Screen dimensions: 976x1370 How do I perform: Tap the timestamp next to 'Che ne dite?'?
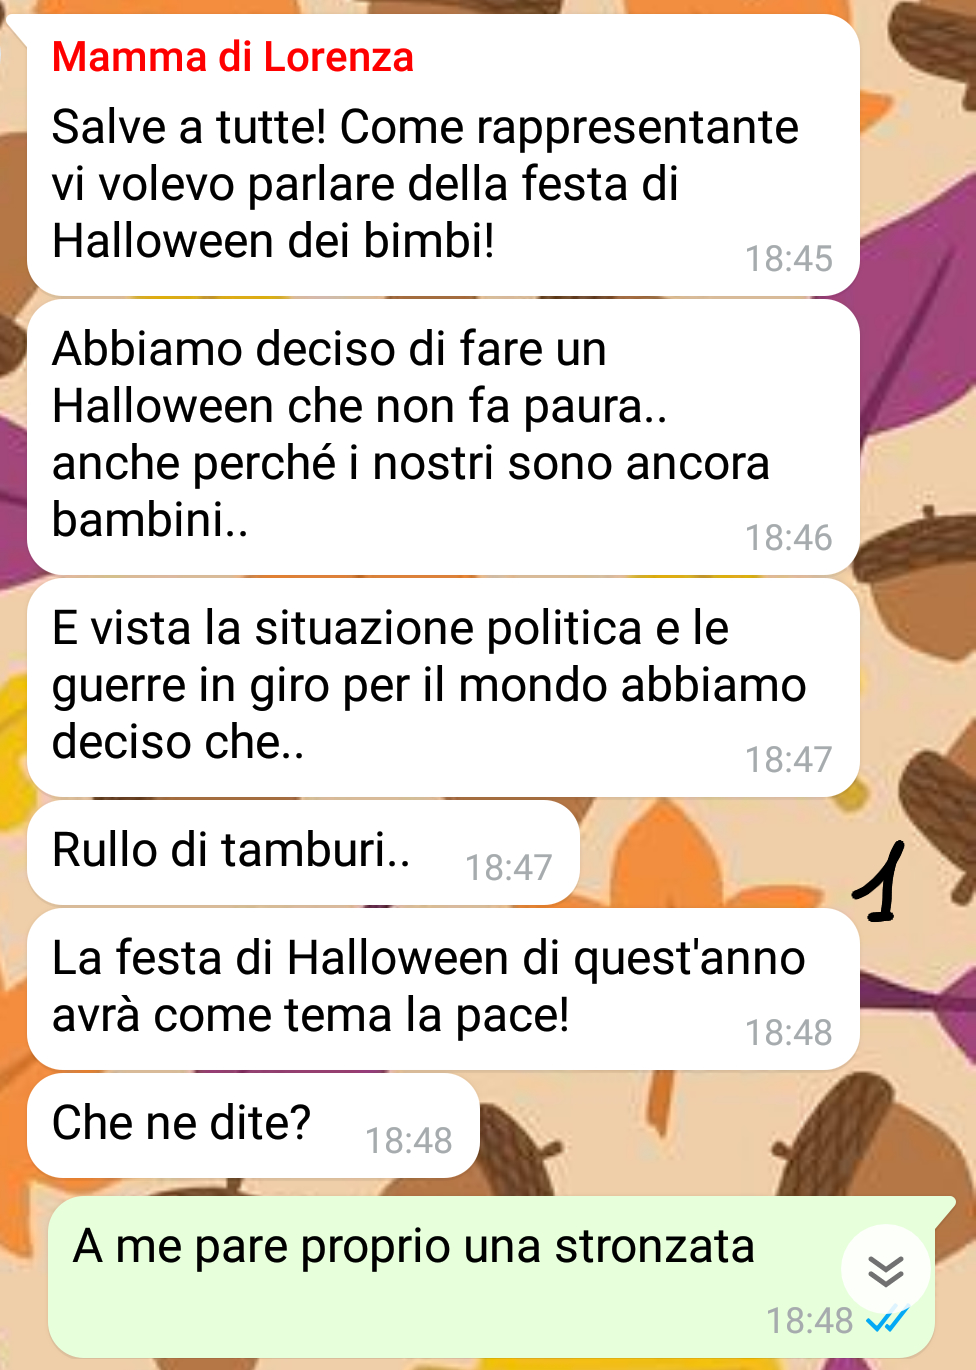[x=408, y=1140]
